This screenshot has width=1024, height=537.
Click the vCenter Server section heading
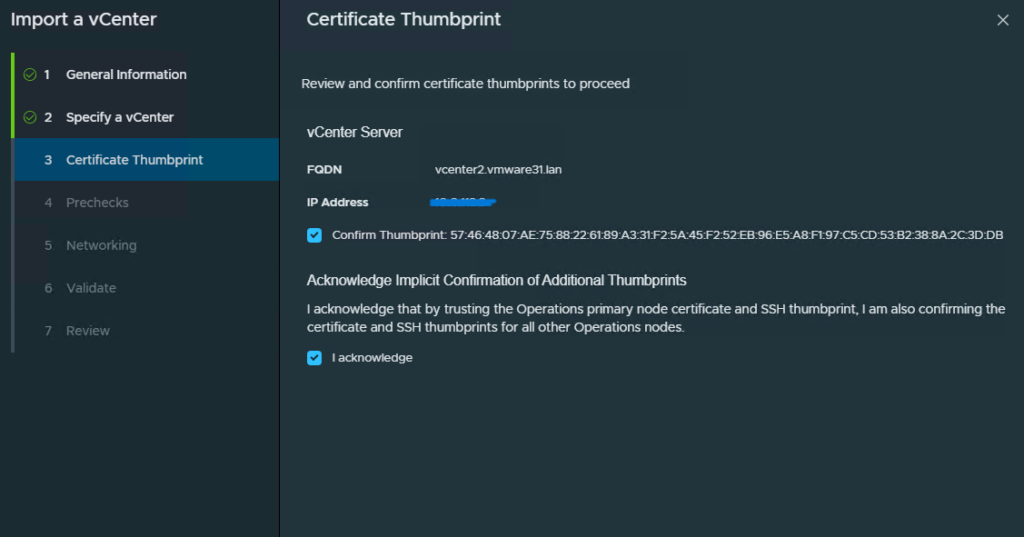pyautogui.click(x=354, y=132)
